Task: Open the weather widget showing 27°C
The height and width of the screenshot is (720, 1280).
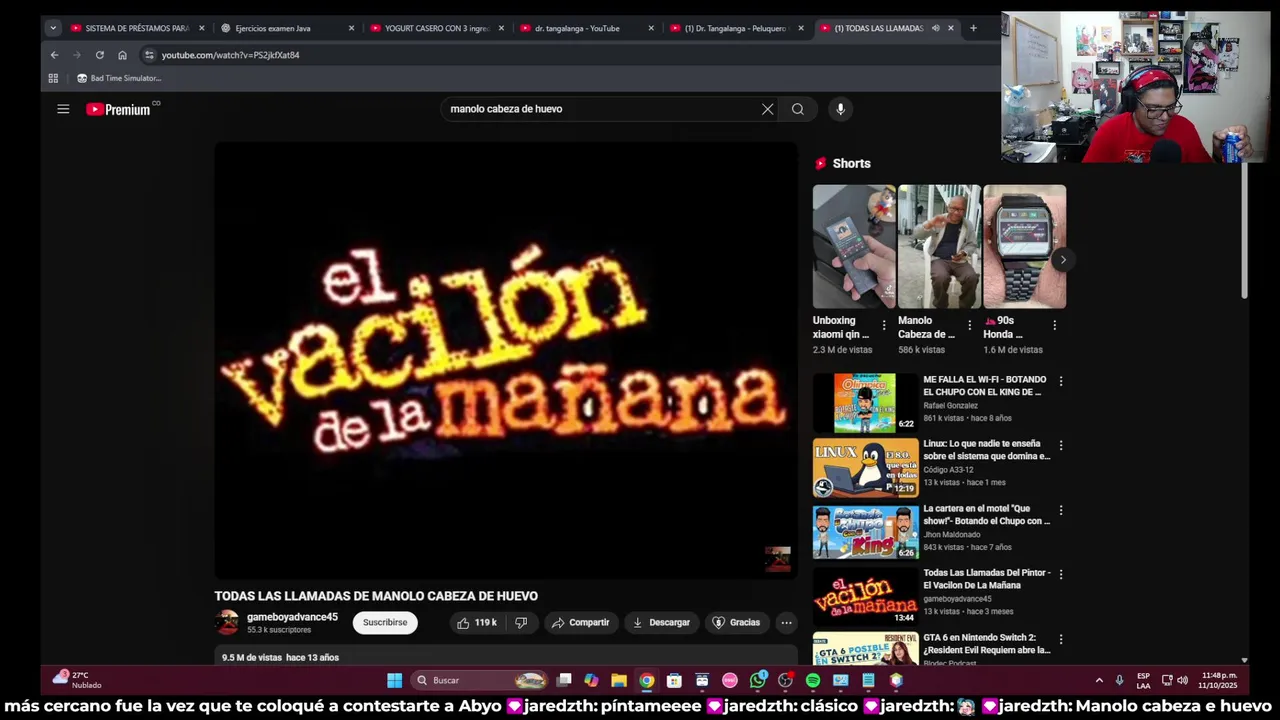Action: click(78, 680)
